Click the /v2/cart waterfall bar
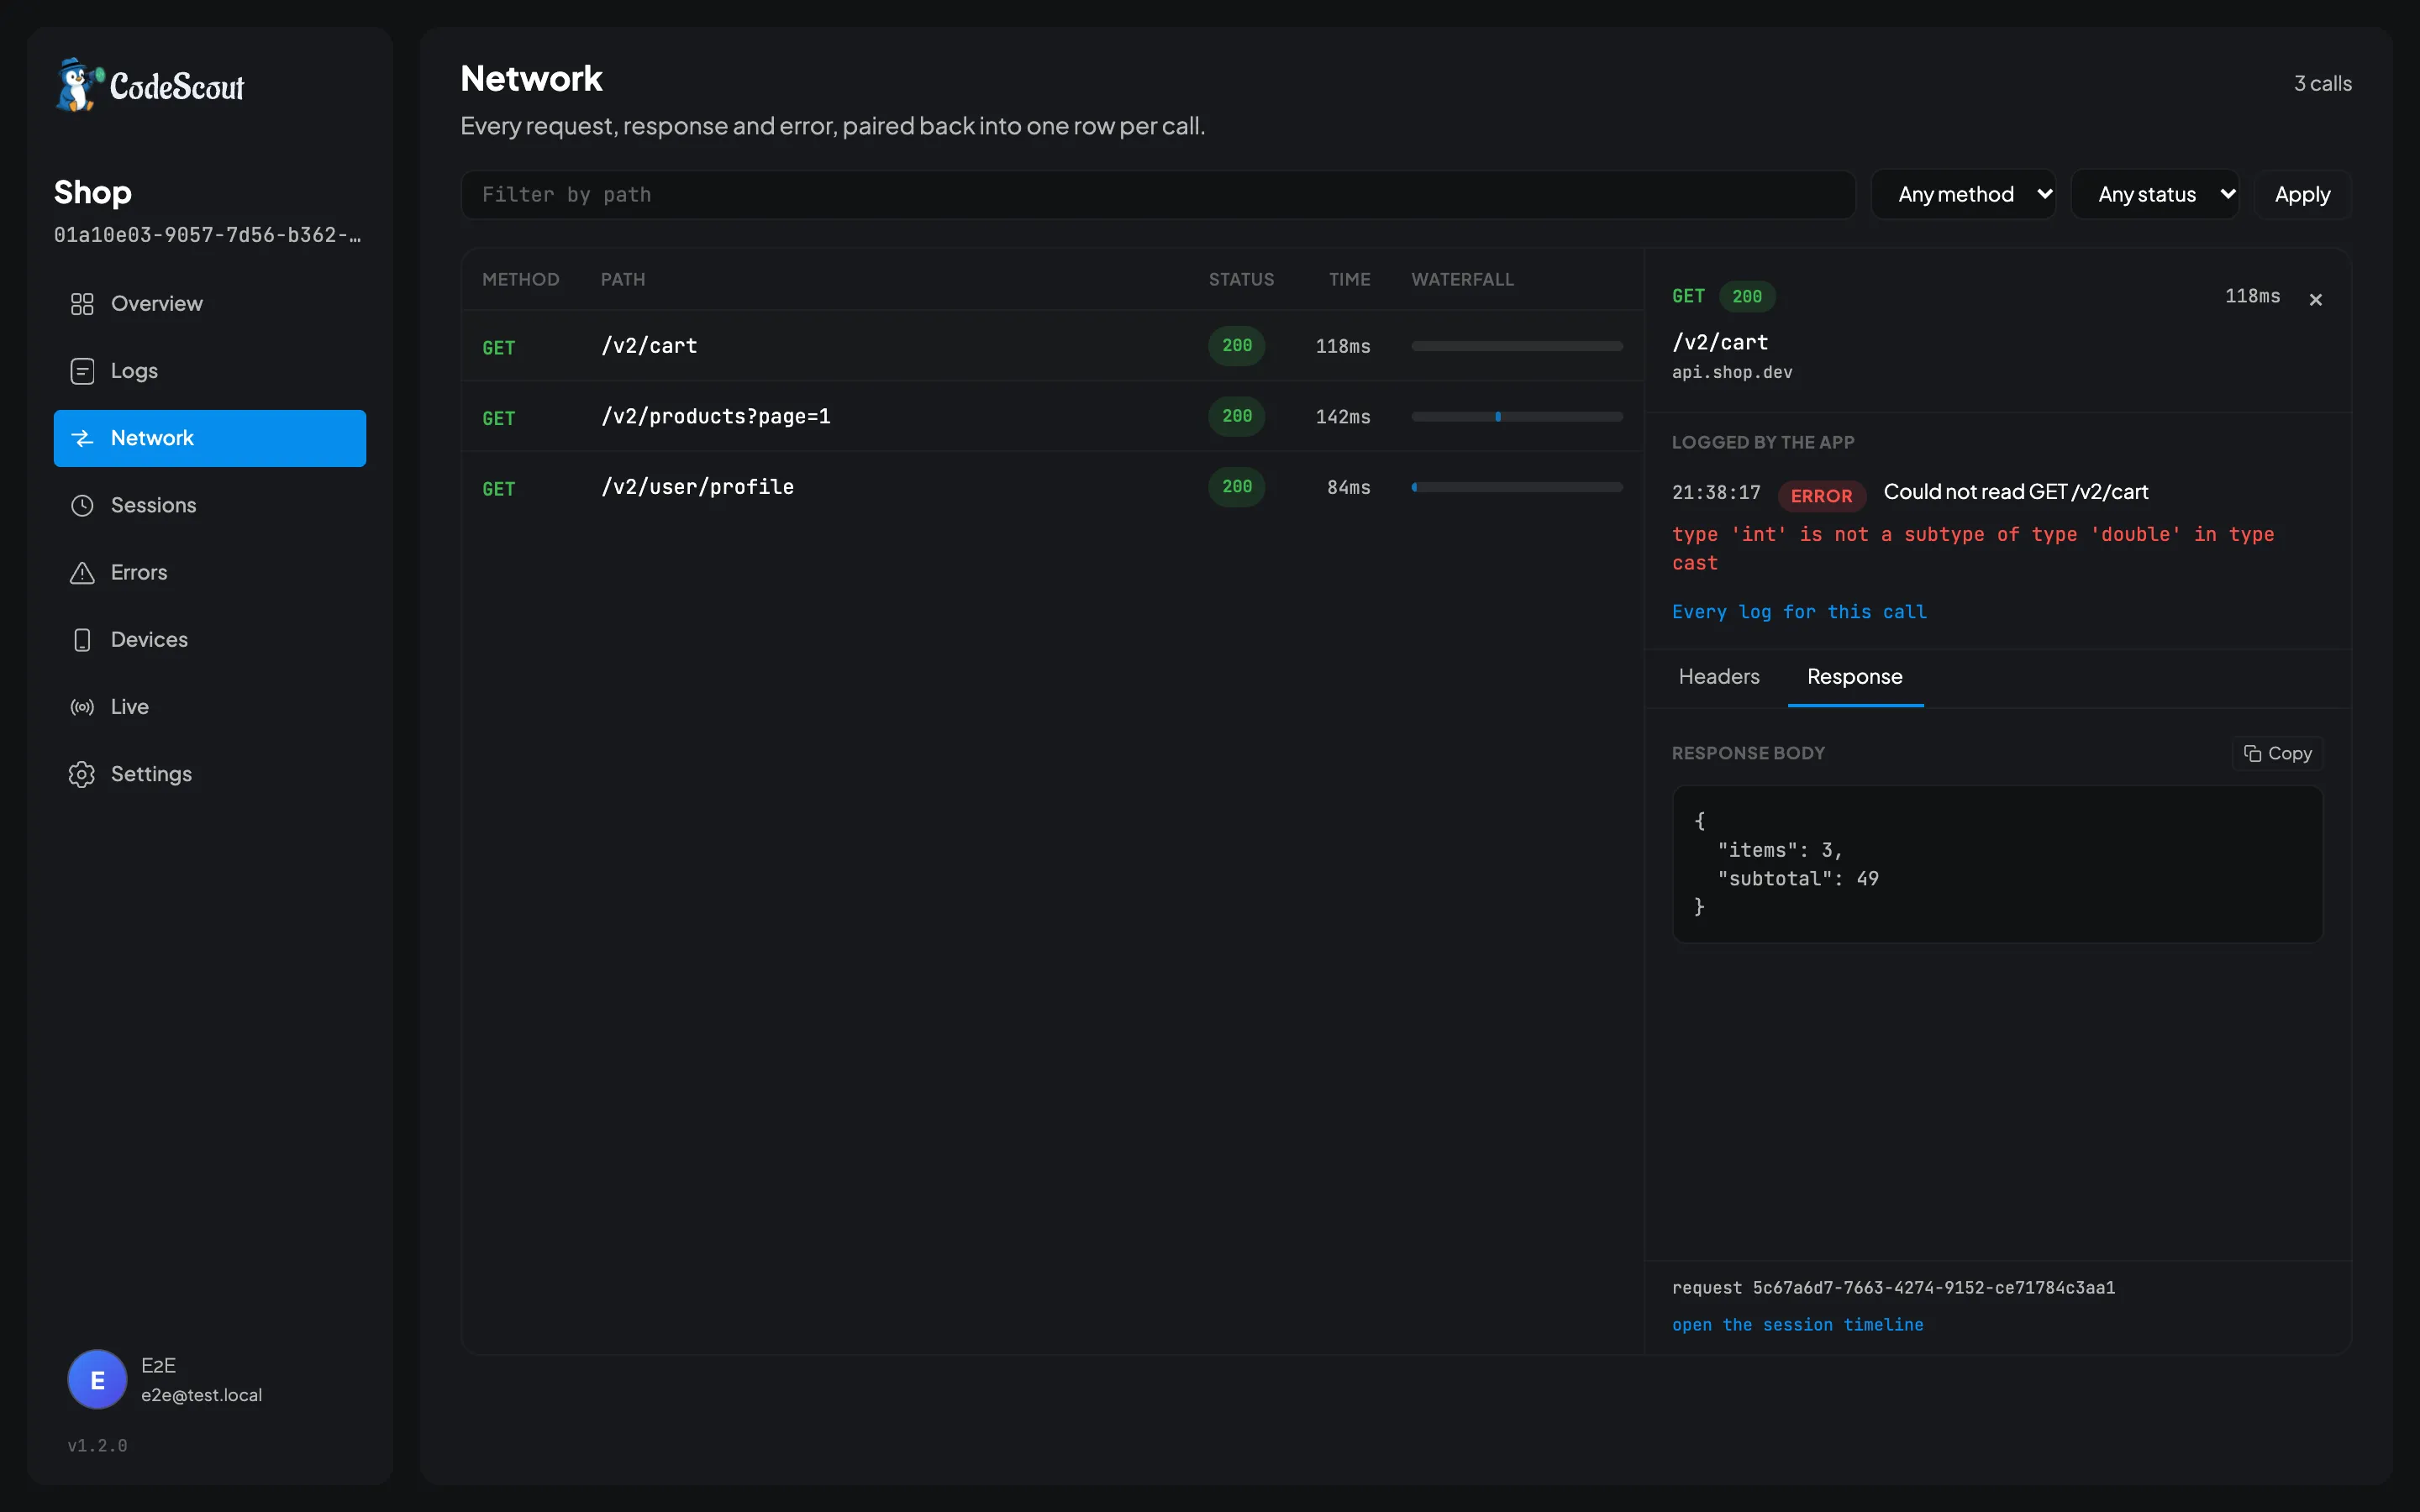 point(1516,346)
